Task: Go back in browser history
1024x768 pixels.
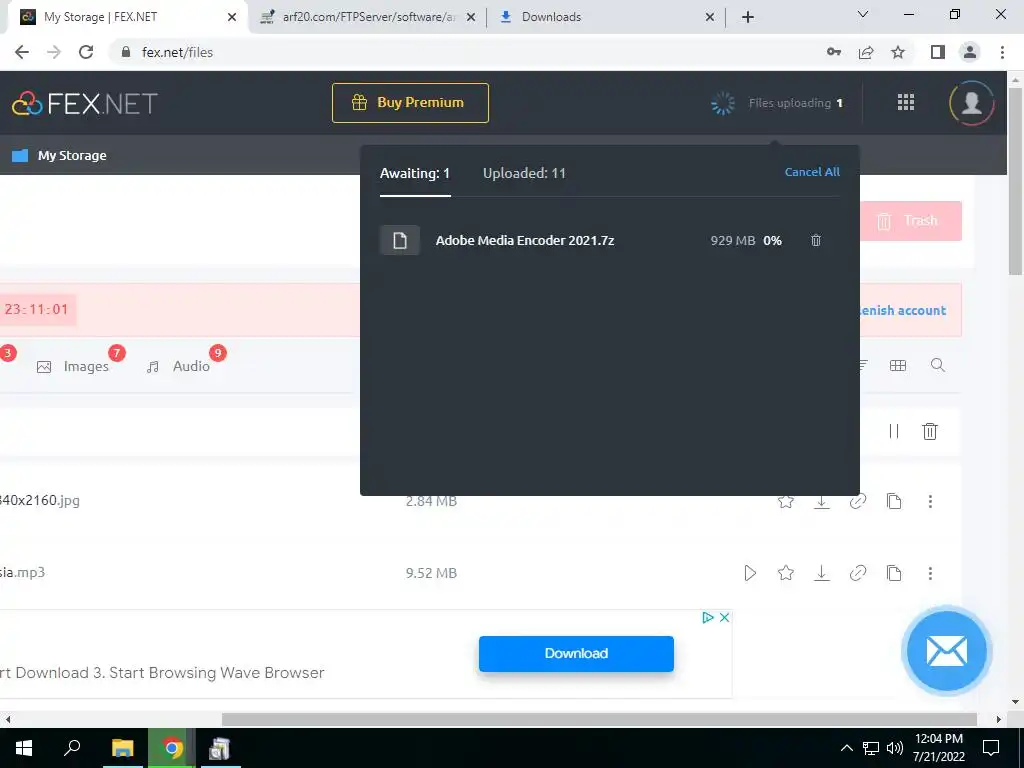Action: 22,52
